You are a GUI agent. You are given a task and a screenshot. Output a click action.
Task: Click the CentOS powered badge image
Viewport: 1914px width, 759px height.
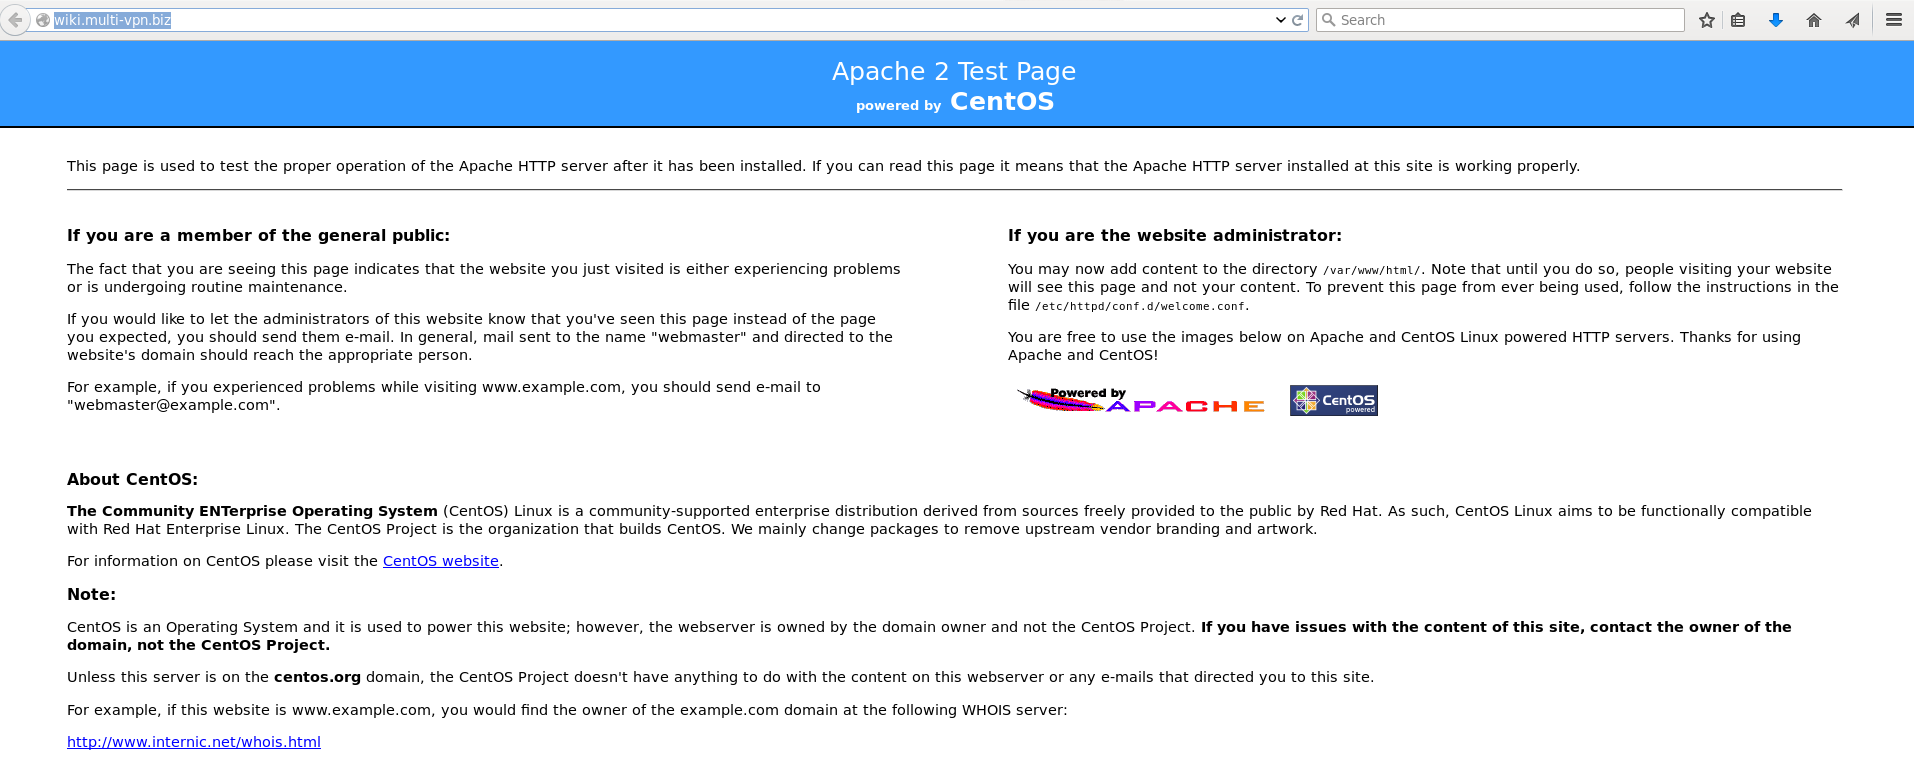(1333, 400)
